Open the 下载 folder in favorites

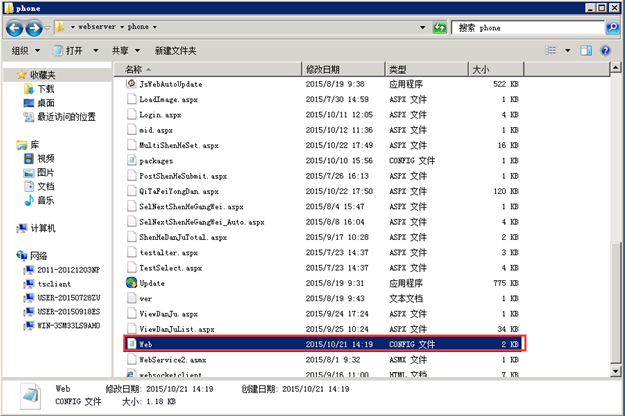[x=45, y=89]
